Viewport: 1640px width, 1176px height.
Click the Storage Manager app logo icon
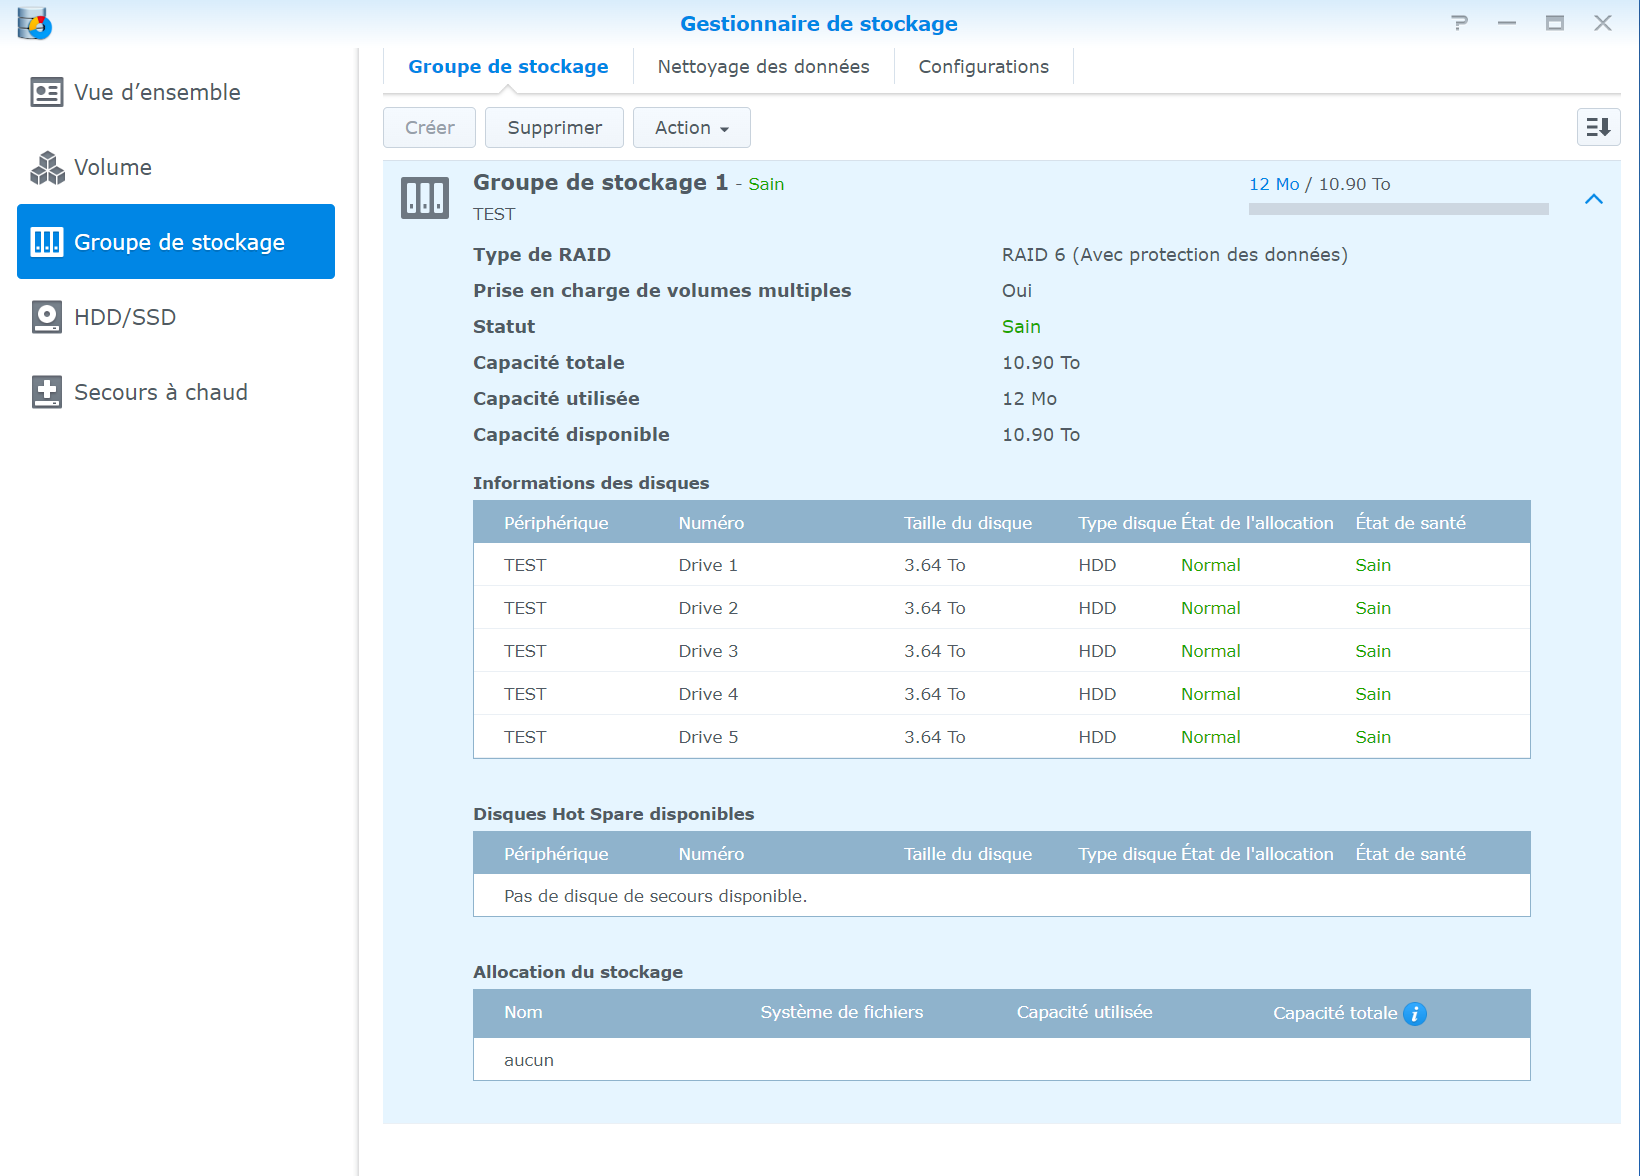[x=34, y=23]
